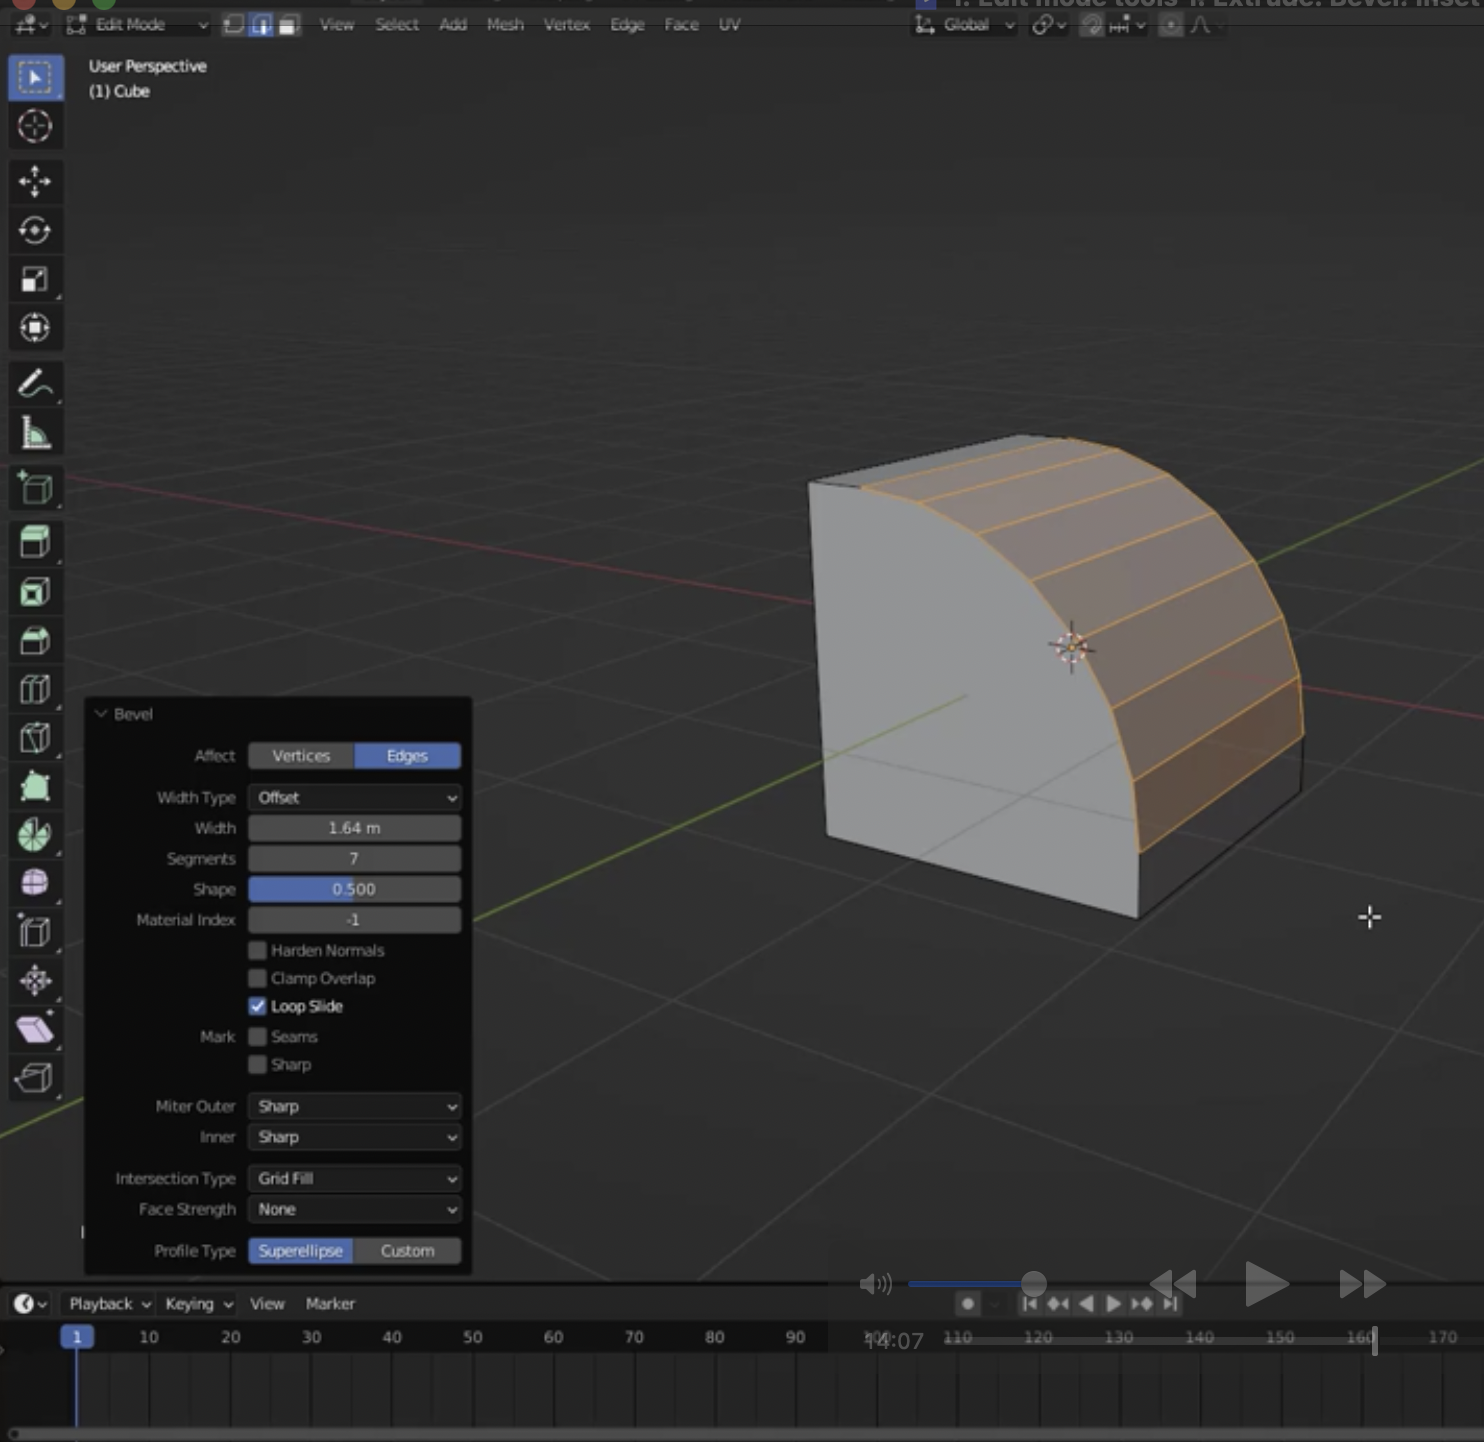Image resolution: width=1484 pixels, height=1442 pixels.
Task: Open the Global transform orientation dropdown
Action: click(964, 25)
